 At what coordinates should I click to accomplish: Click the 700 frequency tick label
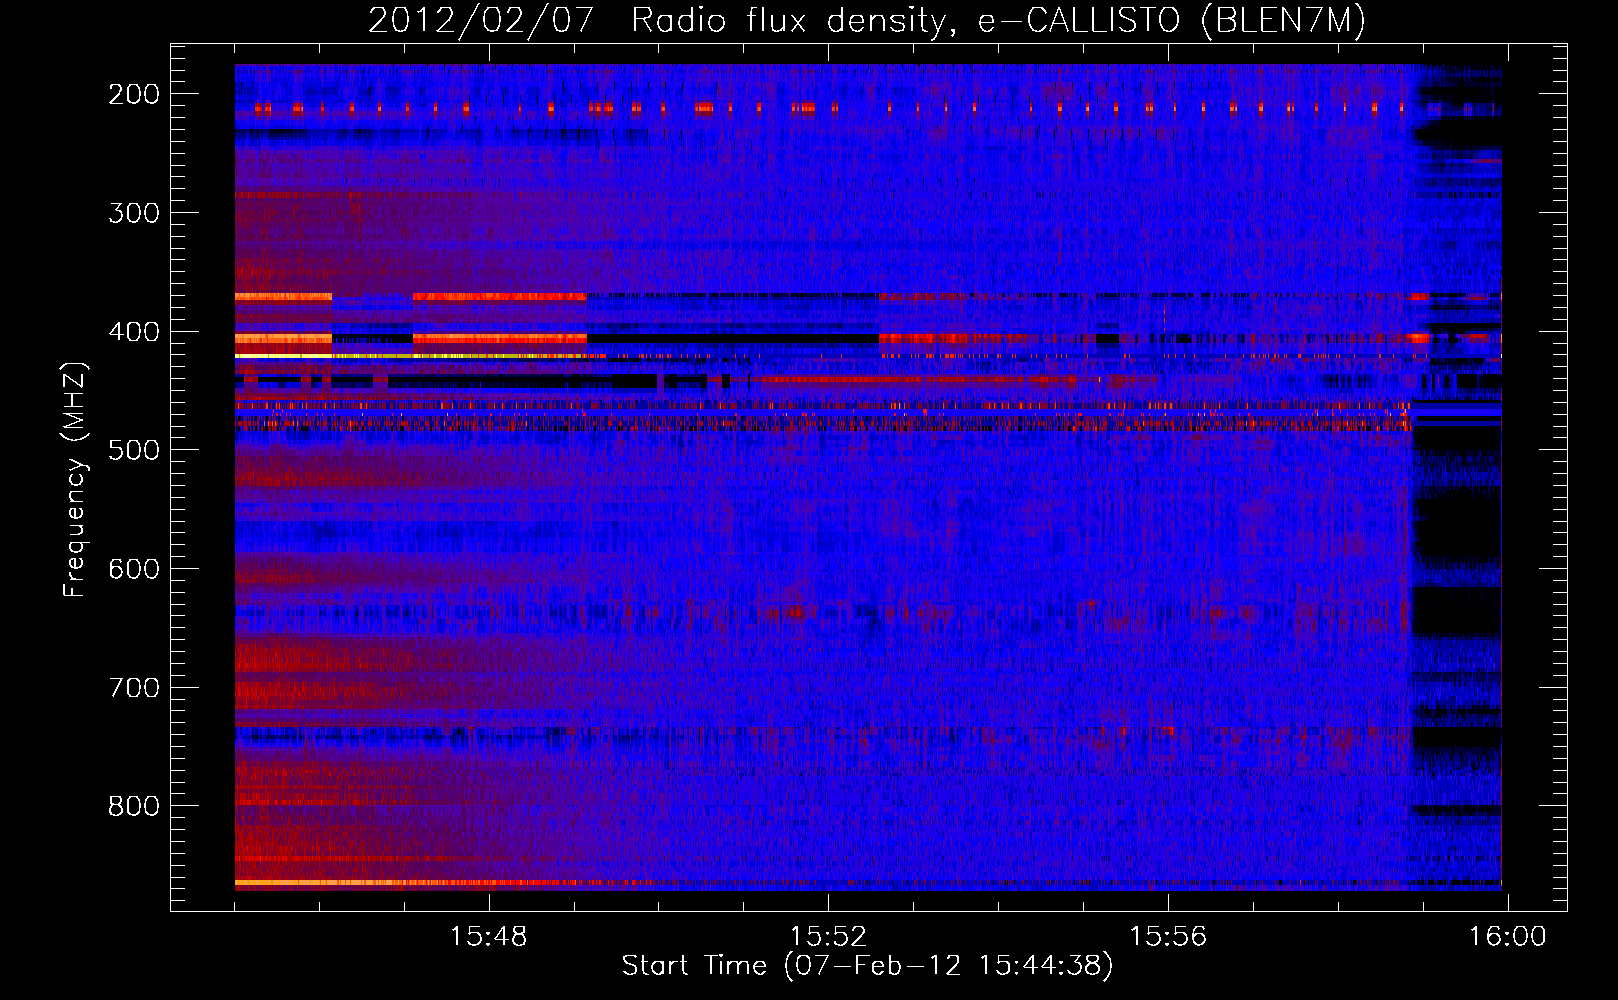(x=133, y=688)
